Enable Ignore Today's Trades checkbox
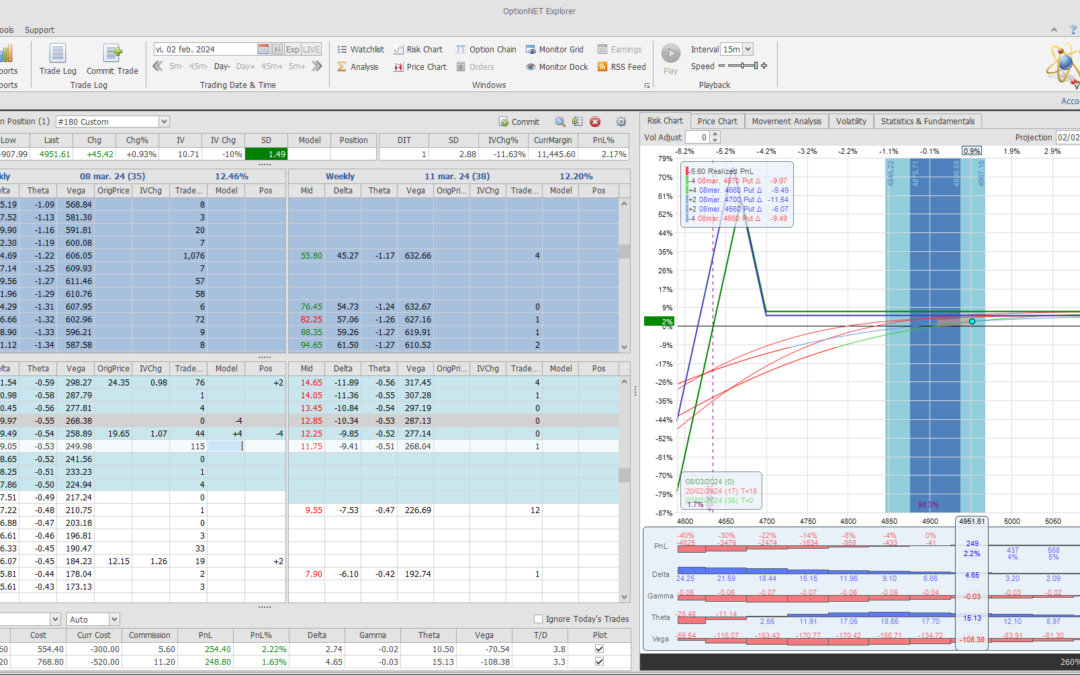 pos(540,619)
